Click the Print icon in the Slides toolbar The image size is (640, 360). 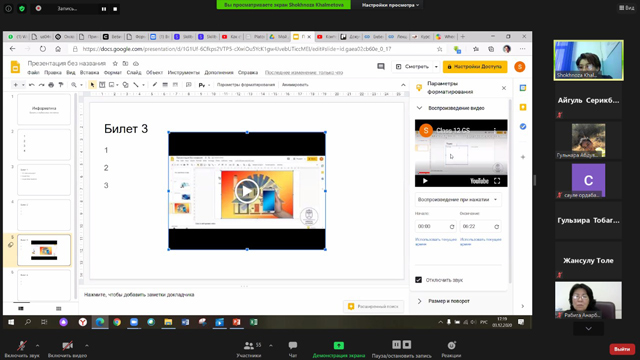click(x=51, y=85)
